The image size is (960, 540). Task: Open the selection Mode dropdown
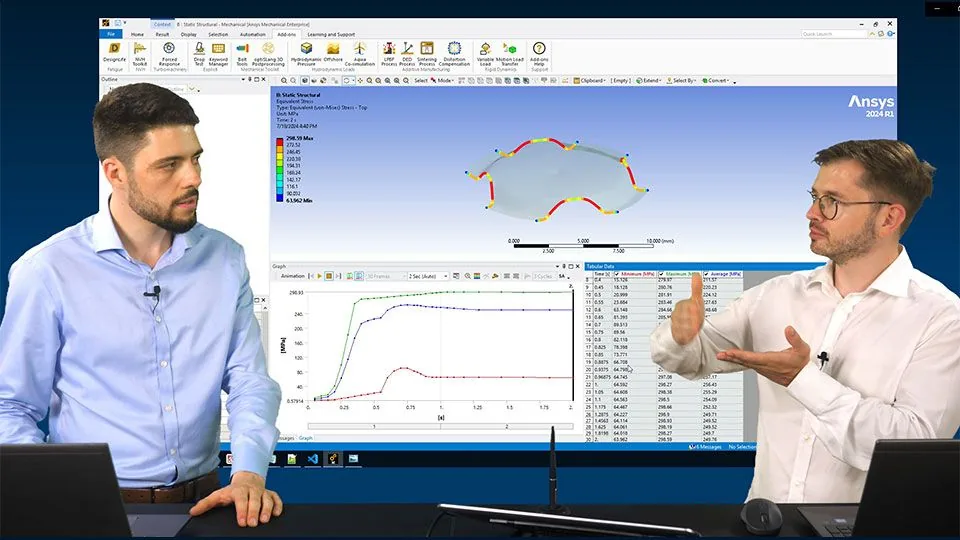443,80
